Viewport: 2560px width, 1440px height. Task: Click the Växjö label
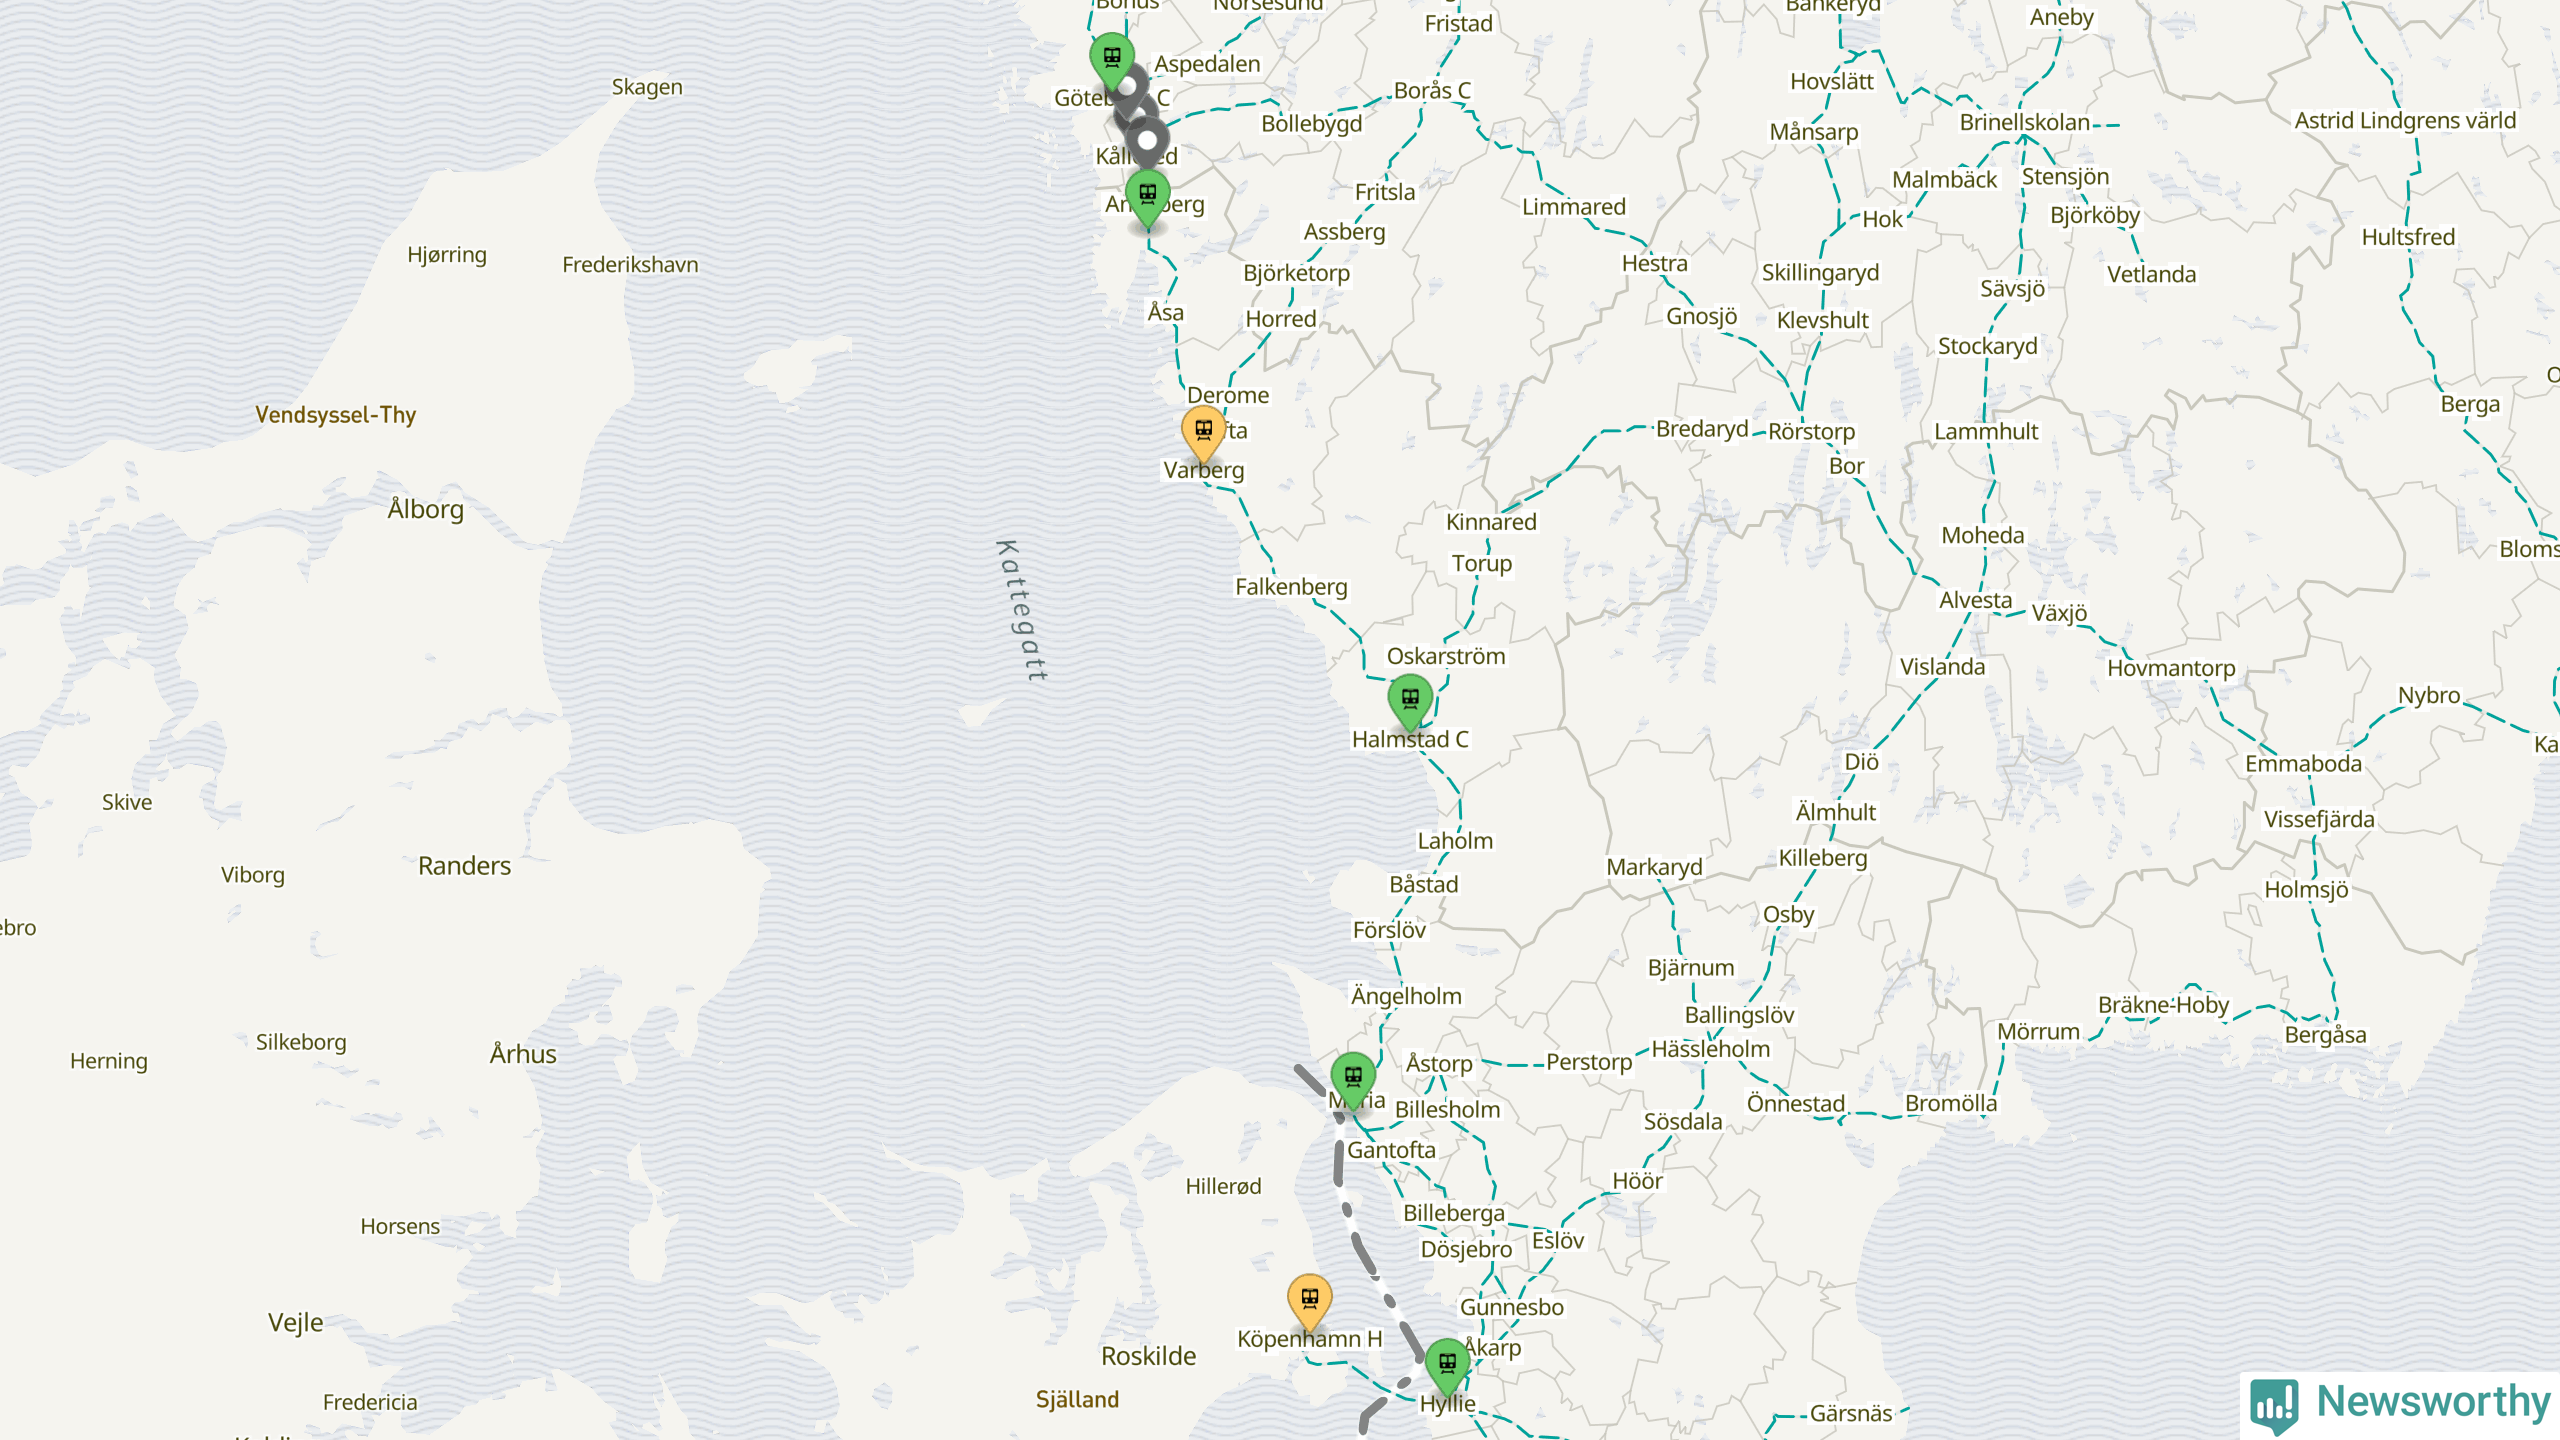(x=2059, y=613)
